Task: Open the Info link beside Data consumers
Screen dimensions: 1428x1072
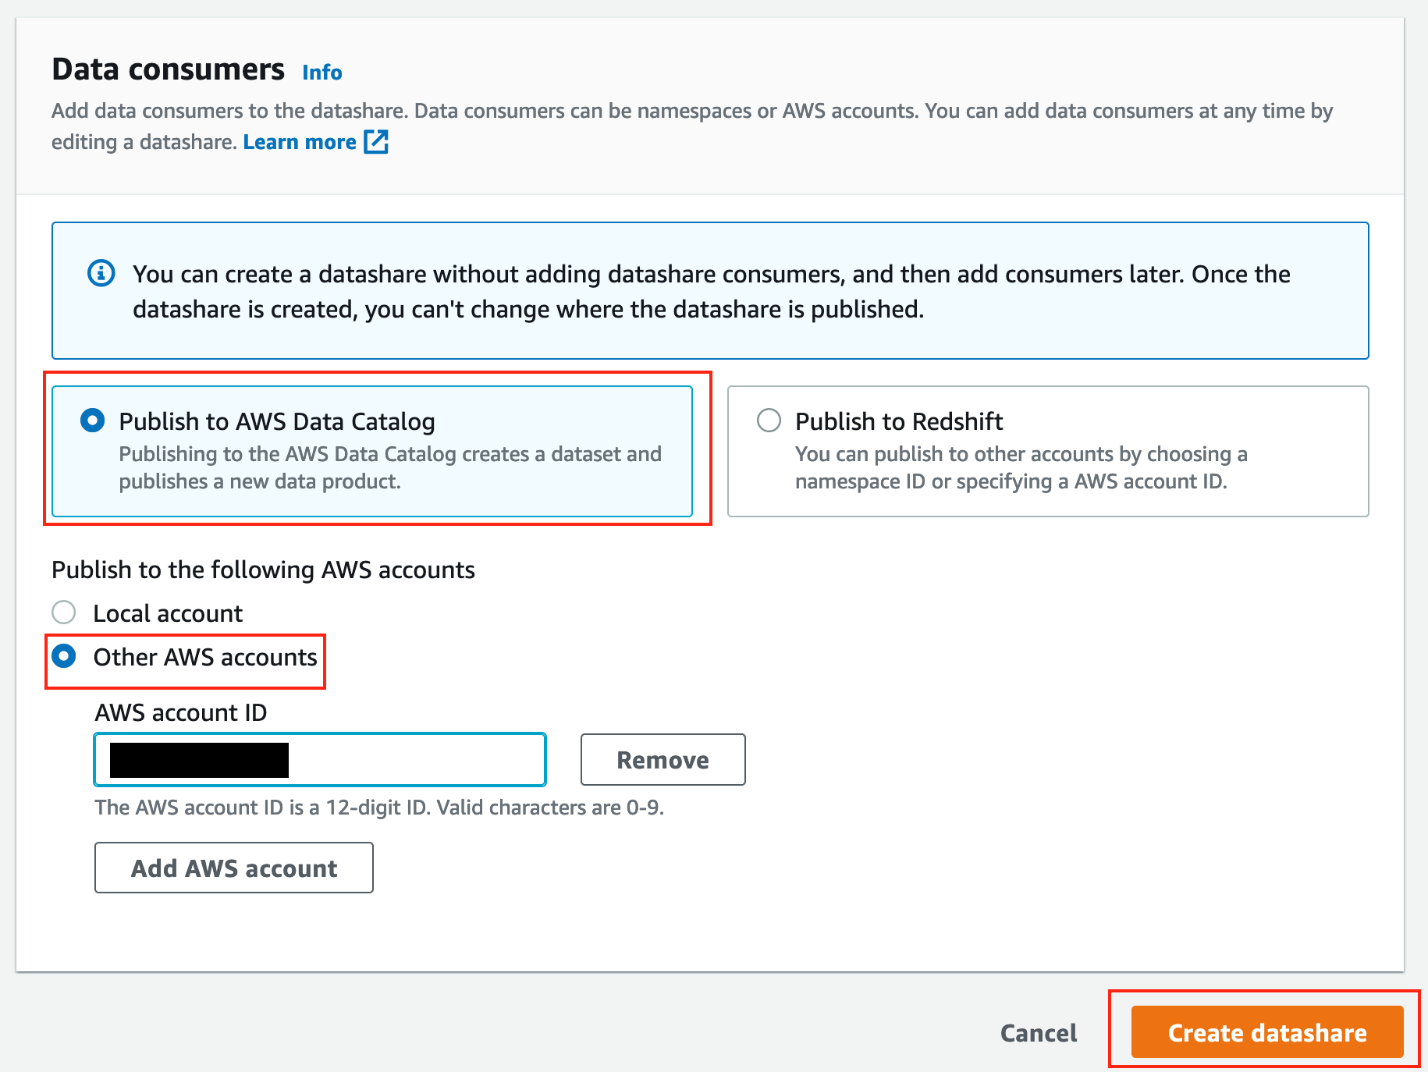Action: point(322,72)
